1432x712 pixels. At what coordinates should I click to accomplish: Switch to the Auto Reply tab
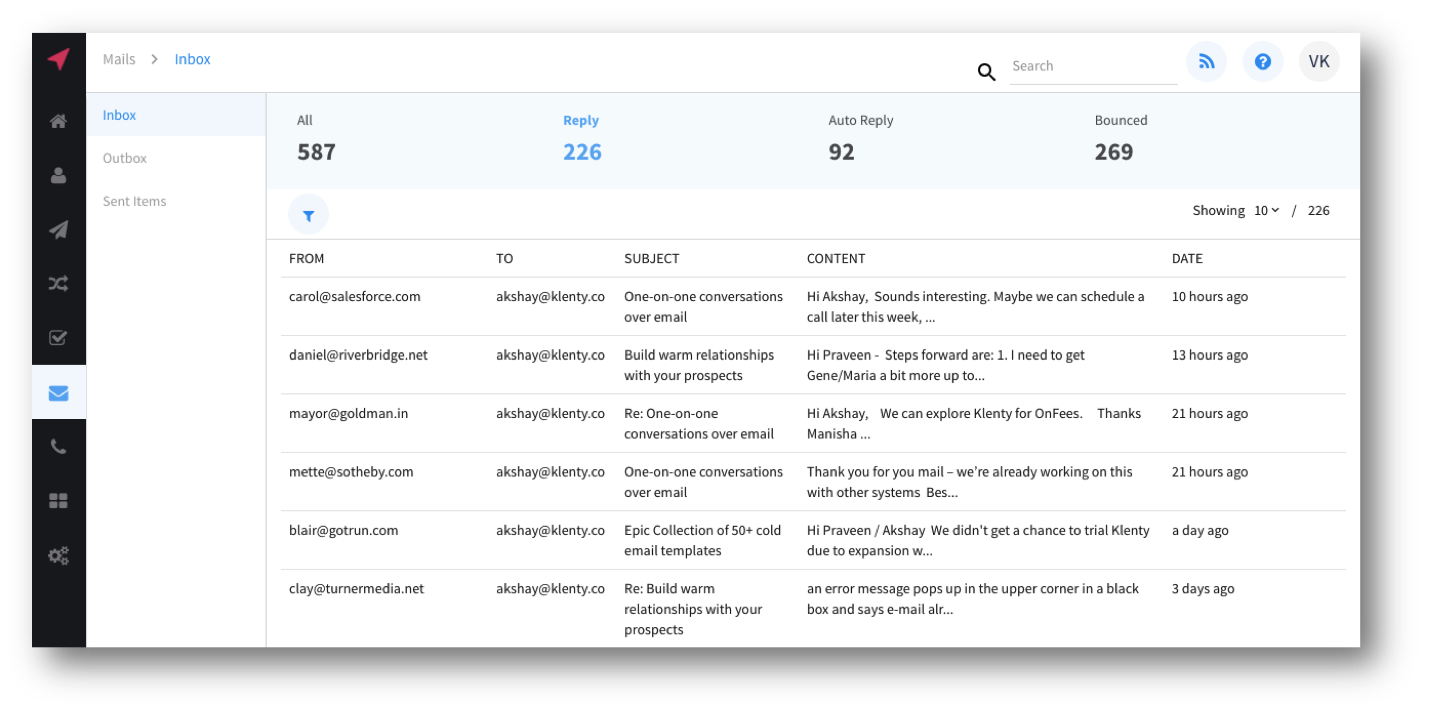coord(860,137)
